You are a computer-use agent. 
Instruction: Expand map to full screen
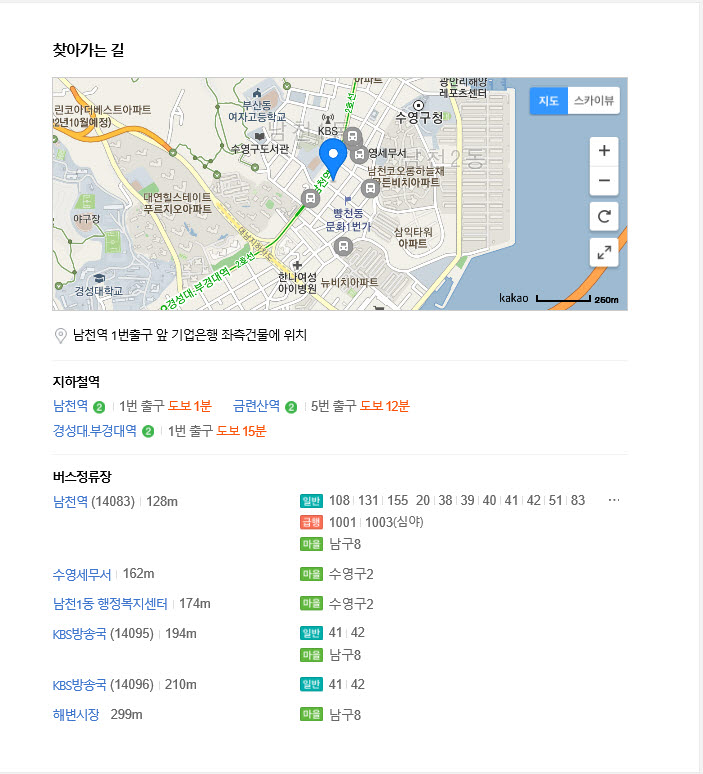coord(604,252)
